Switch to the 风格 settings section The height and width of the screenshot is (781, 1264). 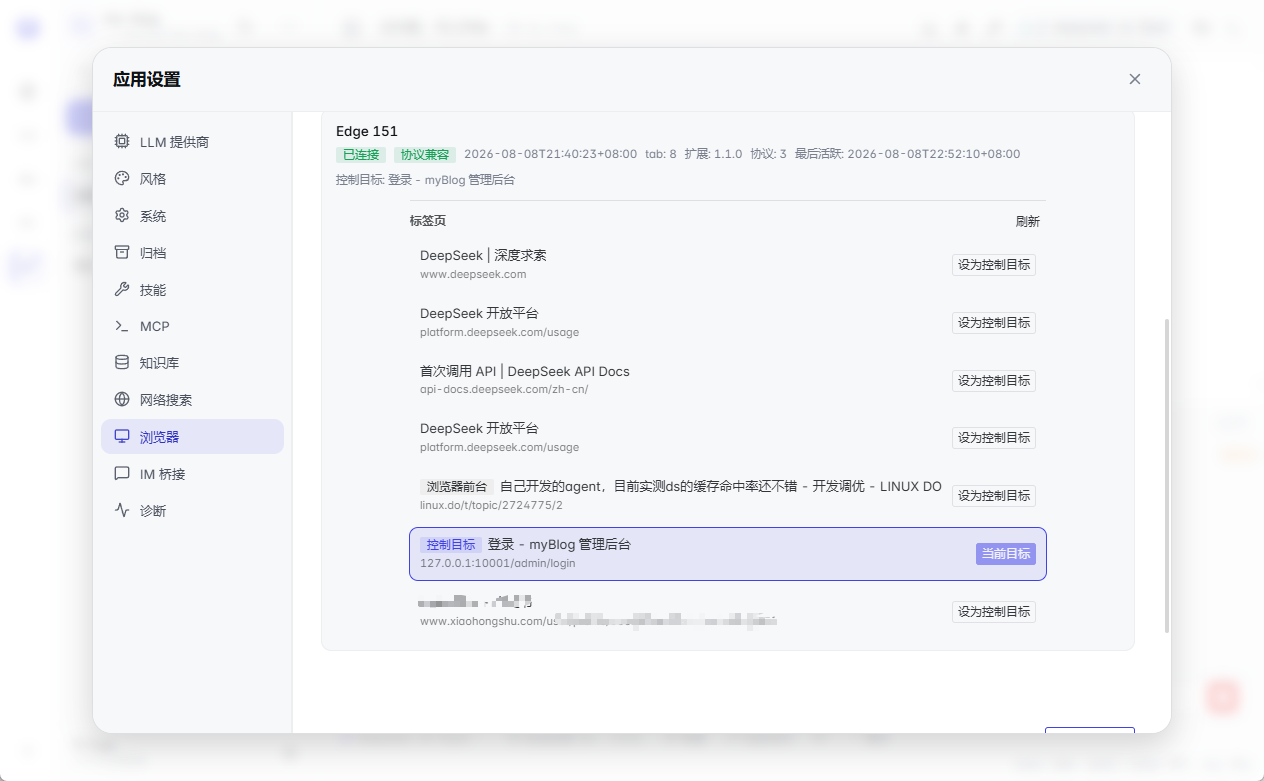[x=192, y=179]
